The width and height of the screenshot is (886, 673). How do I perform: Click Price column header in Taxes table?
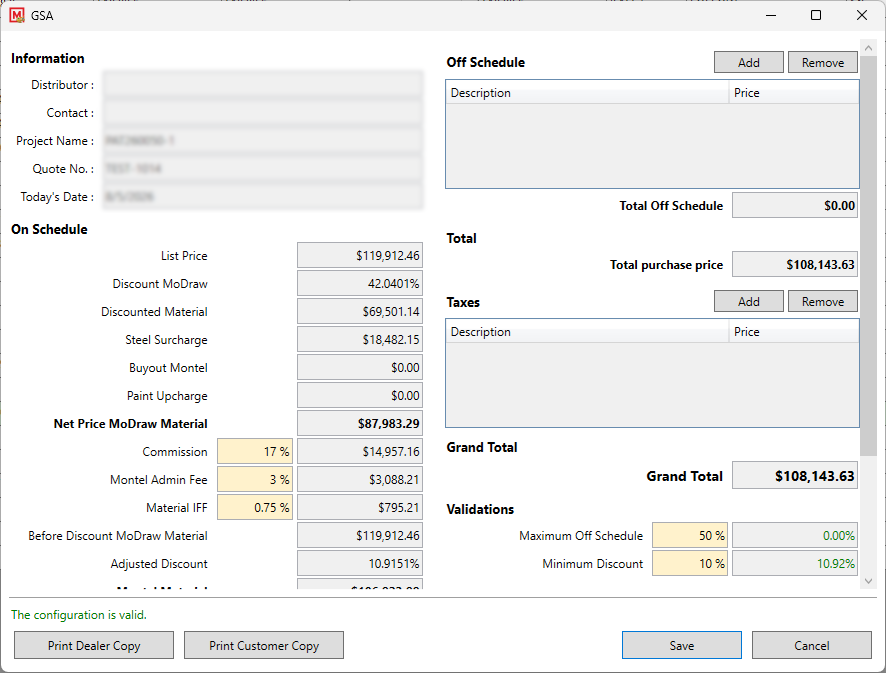[794, 332]
